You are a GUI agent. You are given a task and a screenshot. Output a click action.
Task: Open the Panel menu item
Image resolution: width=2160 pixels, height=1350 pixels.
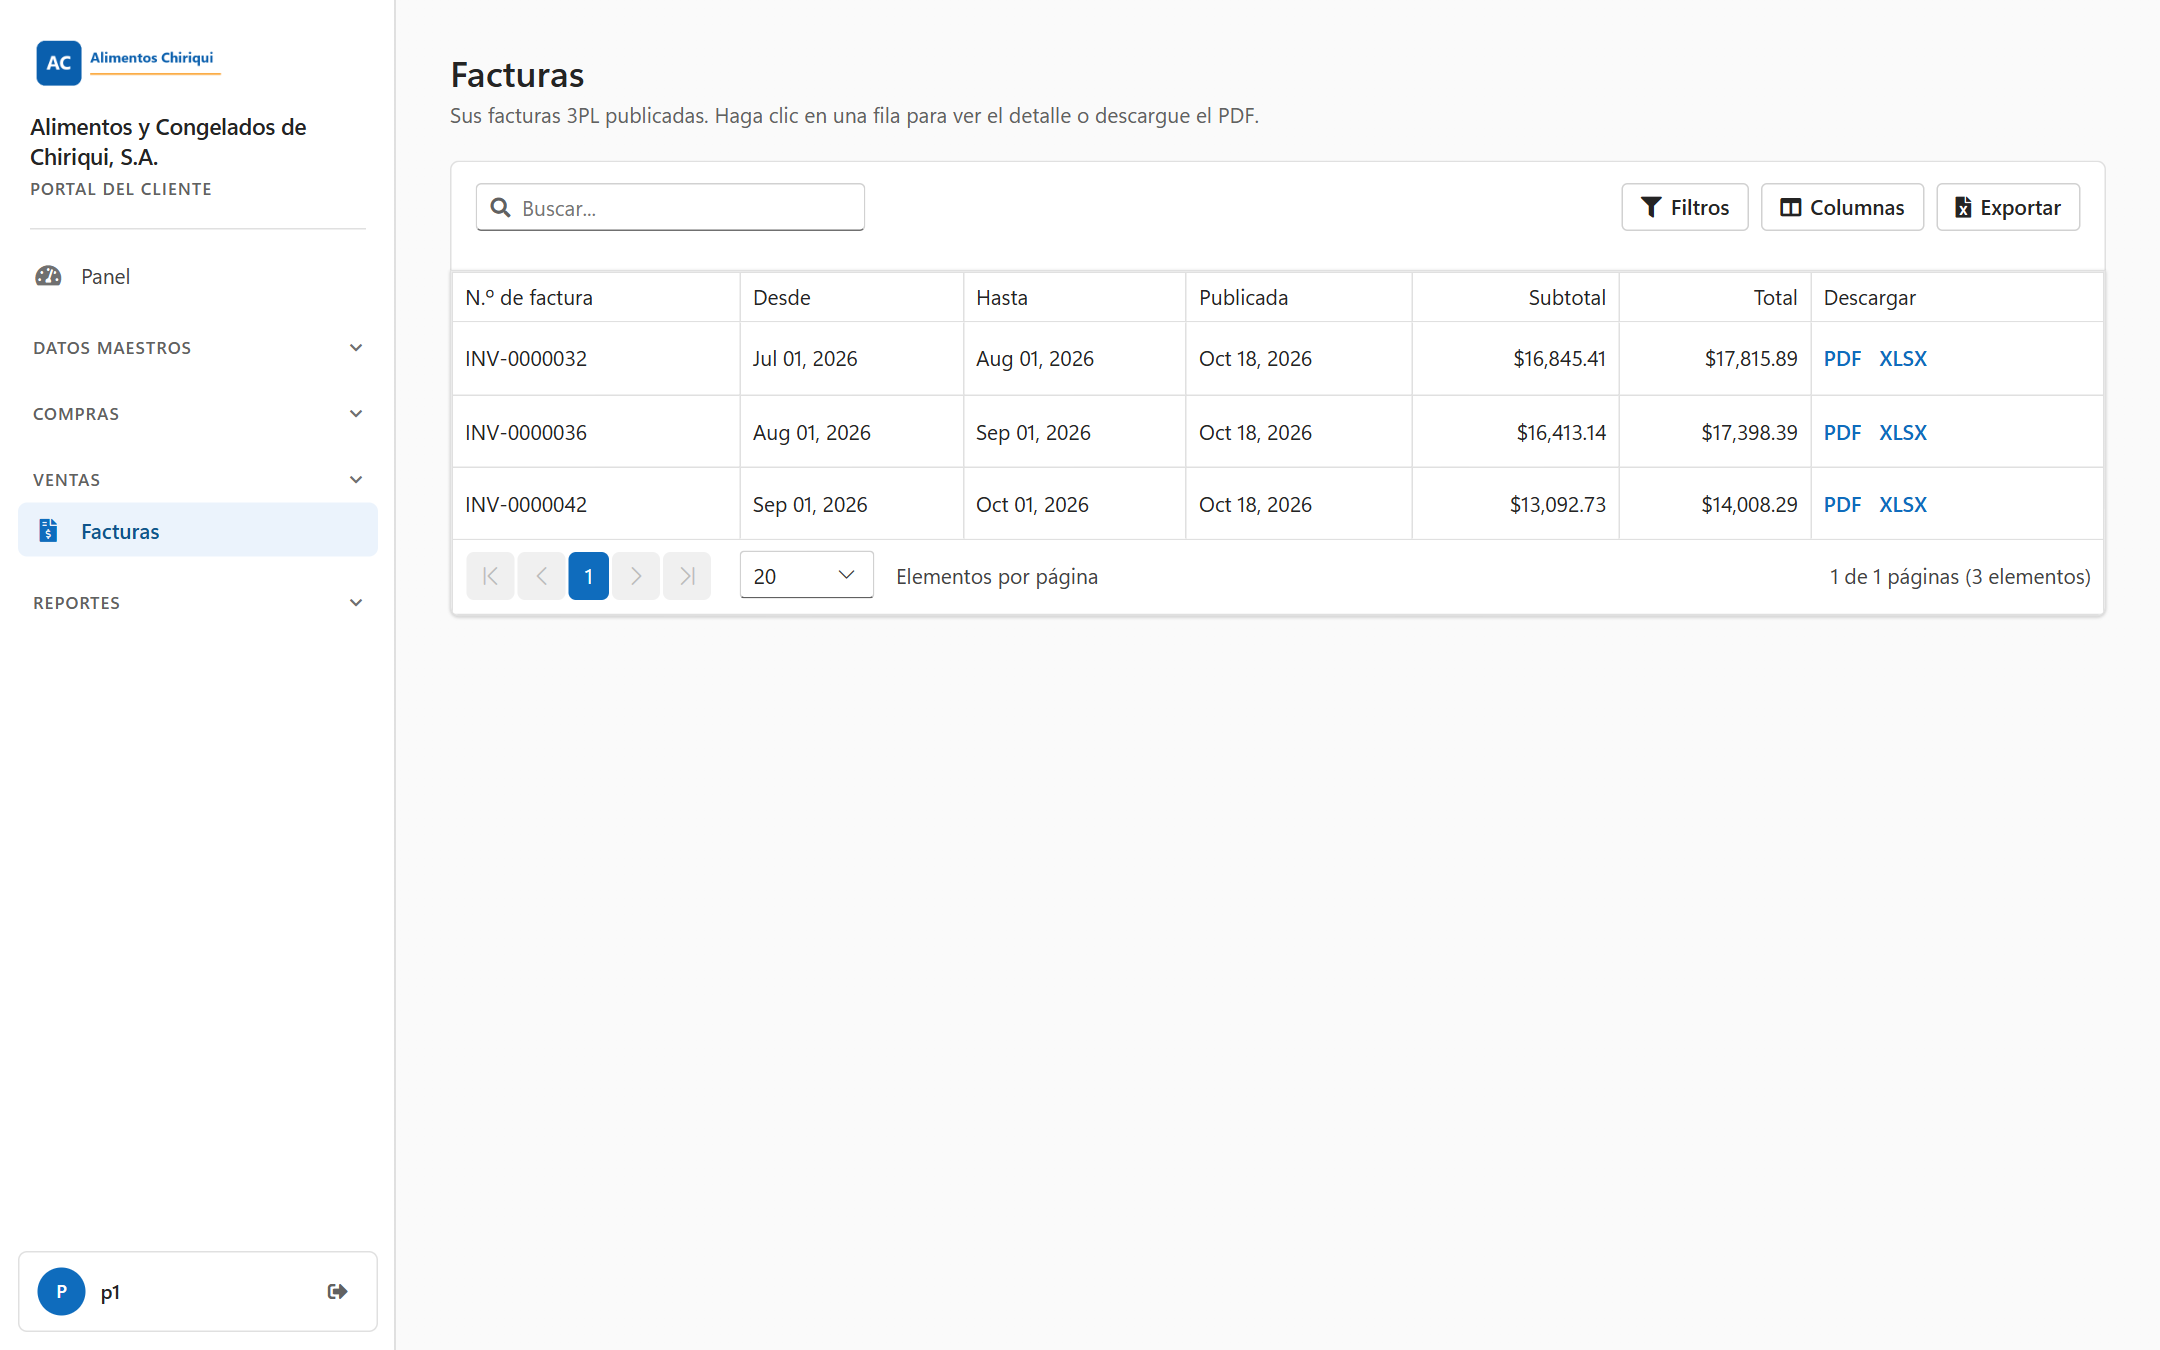[x=198, y=276]
